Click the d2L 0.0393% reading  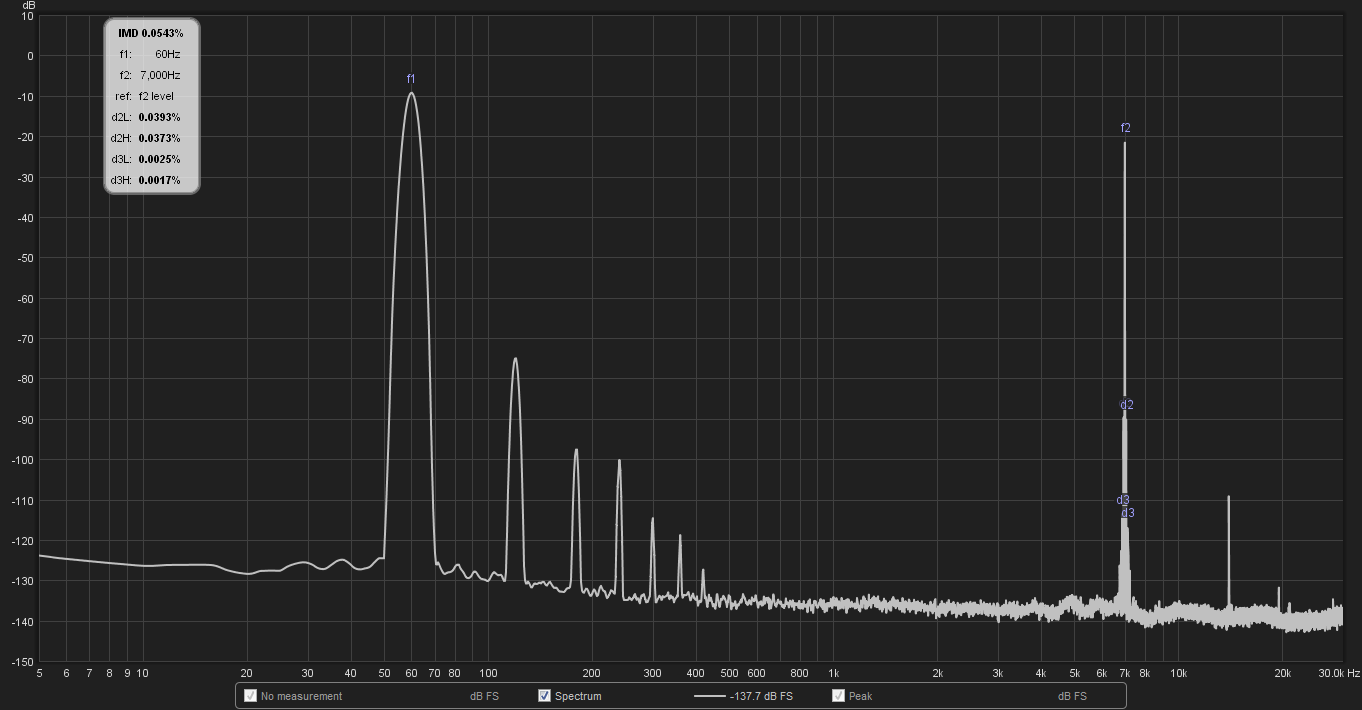point(159,117)
